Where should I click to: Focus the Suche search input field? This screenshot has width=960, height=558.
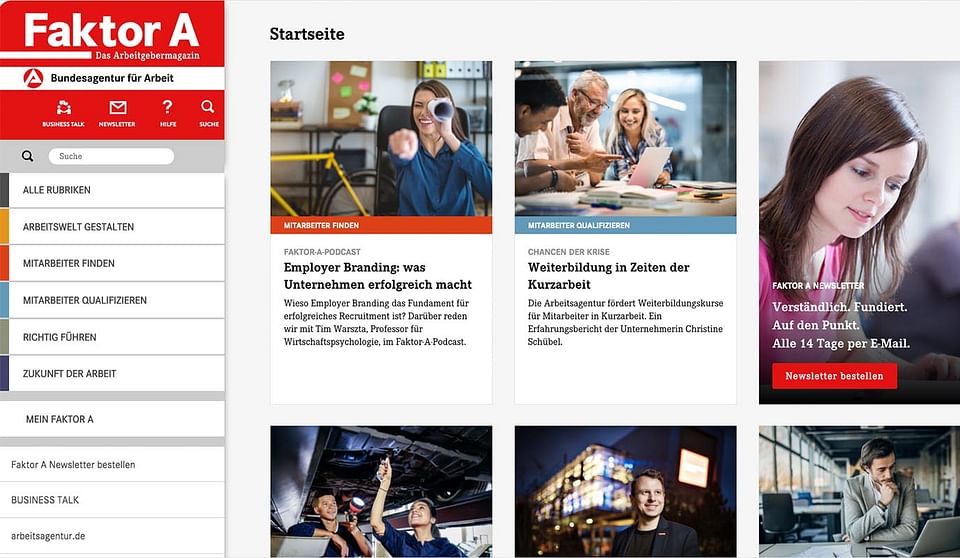coord(111,156)
